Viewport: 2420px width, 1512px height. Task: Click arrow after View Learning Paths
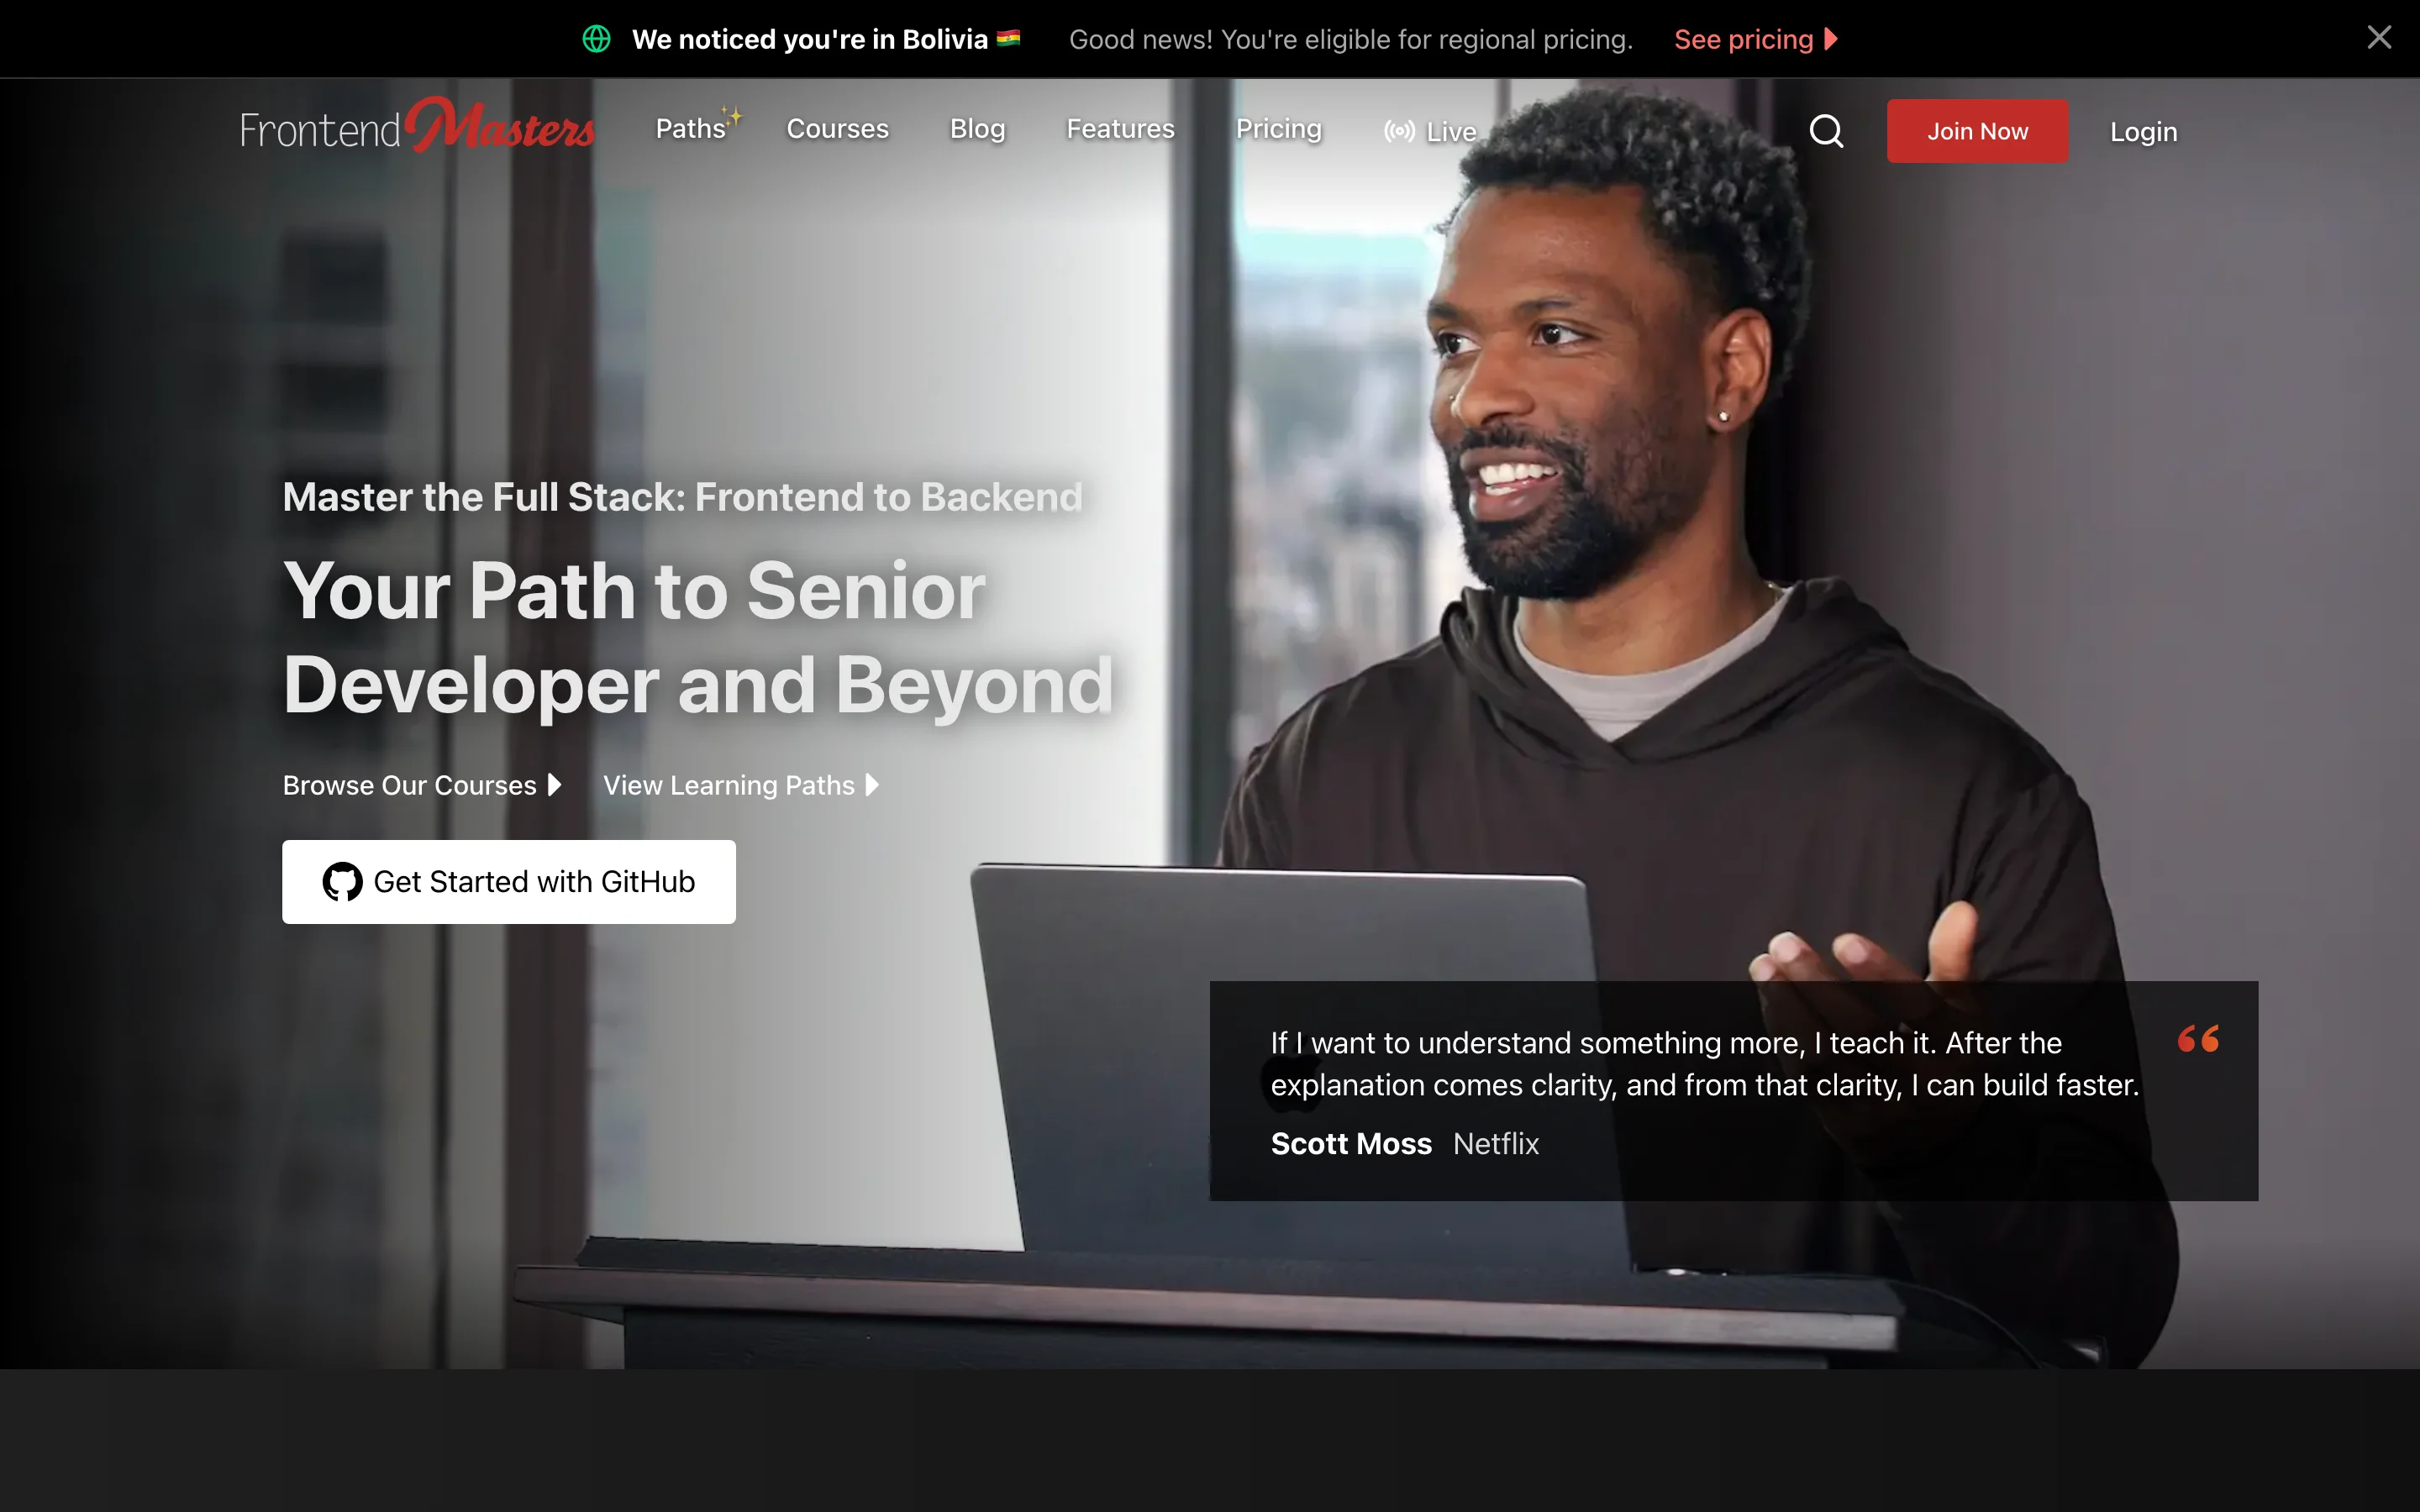[872, 785]
